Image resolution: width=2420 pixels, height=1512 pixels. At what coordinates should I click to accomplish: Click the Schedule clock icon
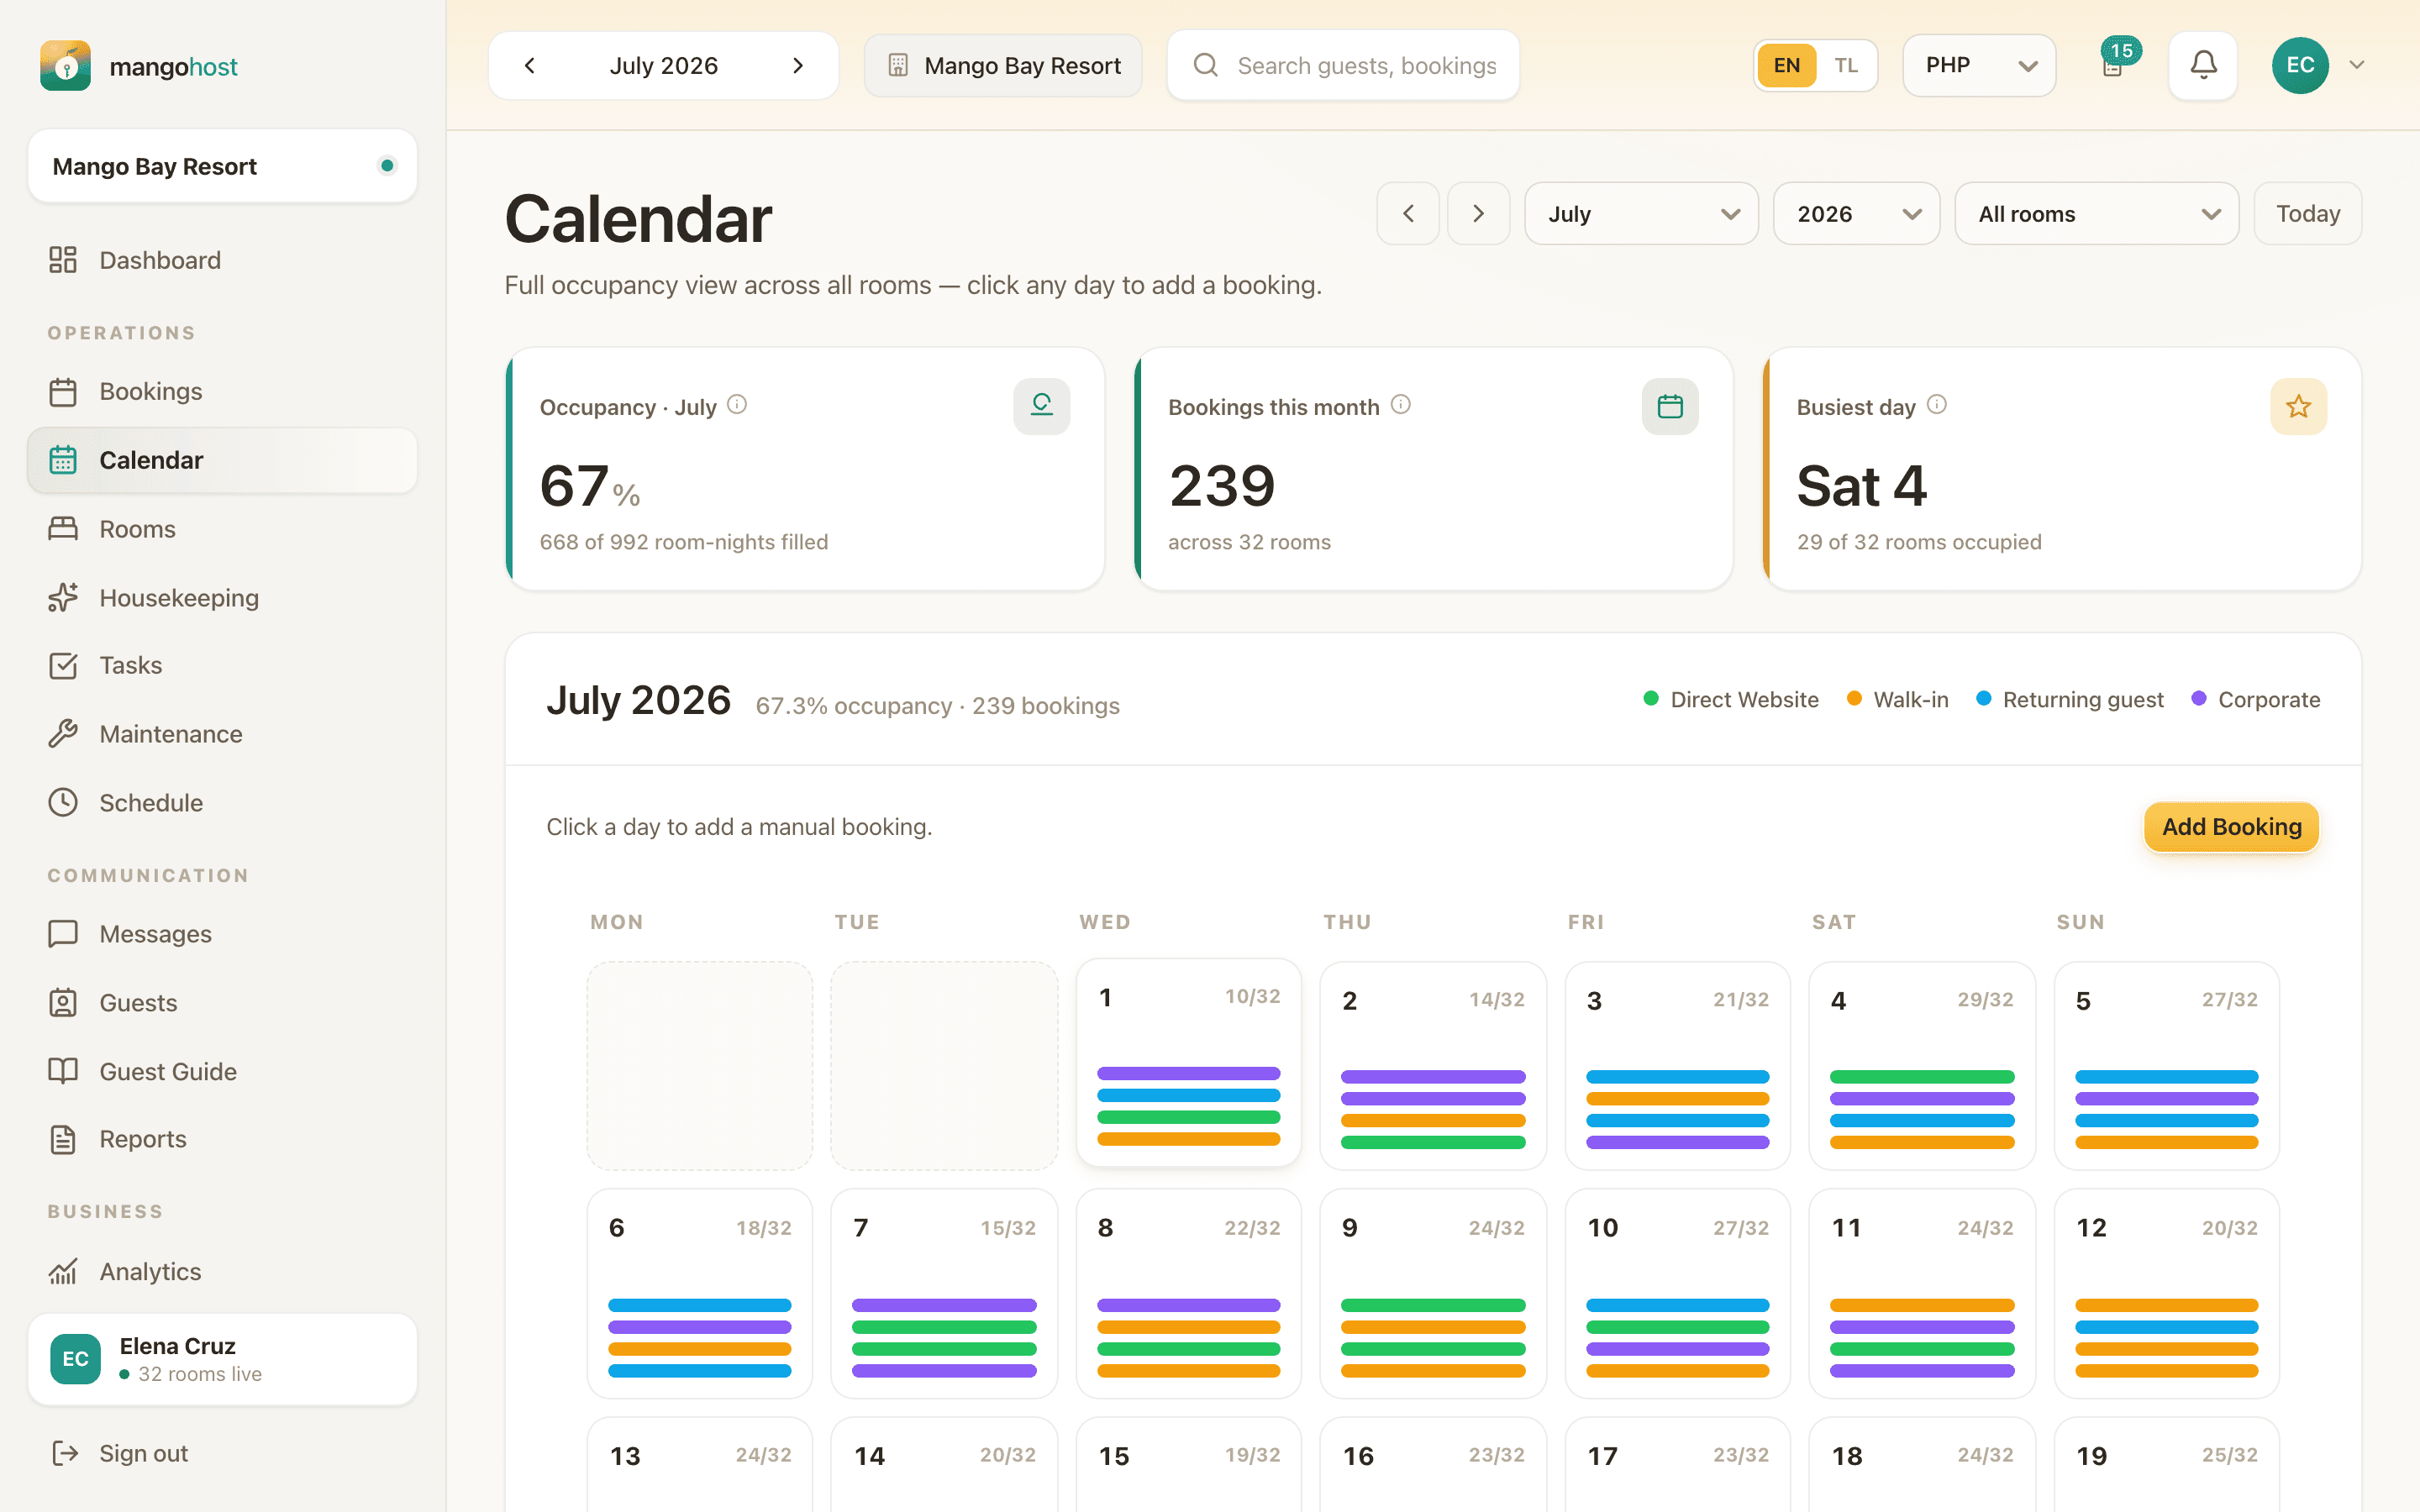coord(63,803)
